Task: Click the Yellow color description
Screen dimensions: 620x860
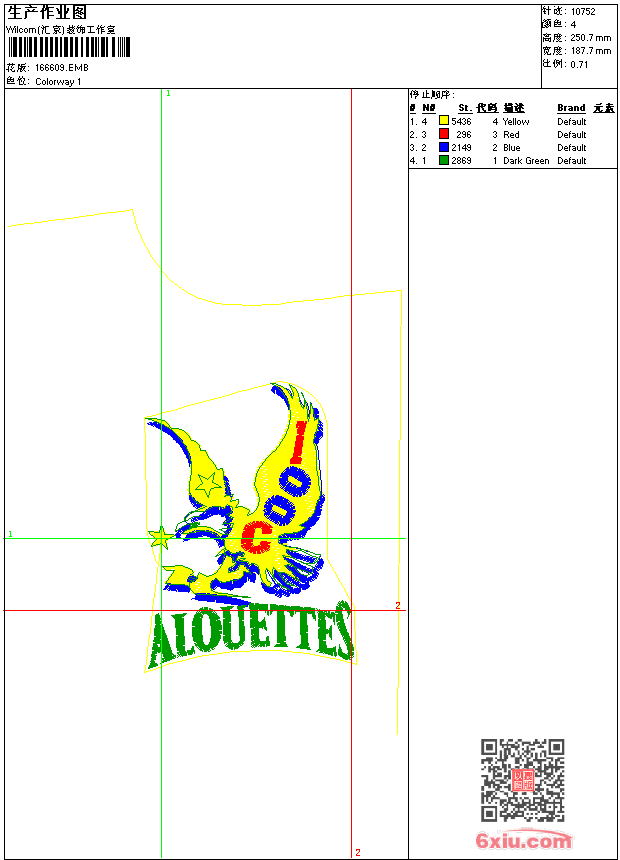Action: (x=516, y=122)
